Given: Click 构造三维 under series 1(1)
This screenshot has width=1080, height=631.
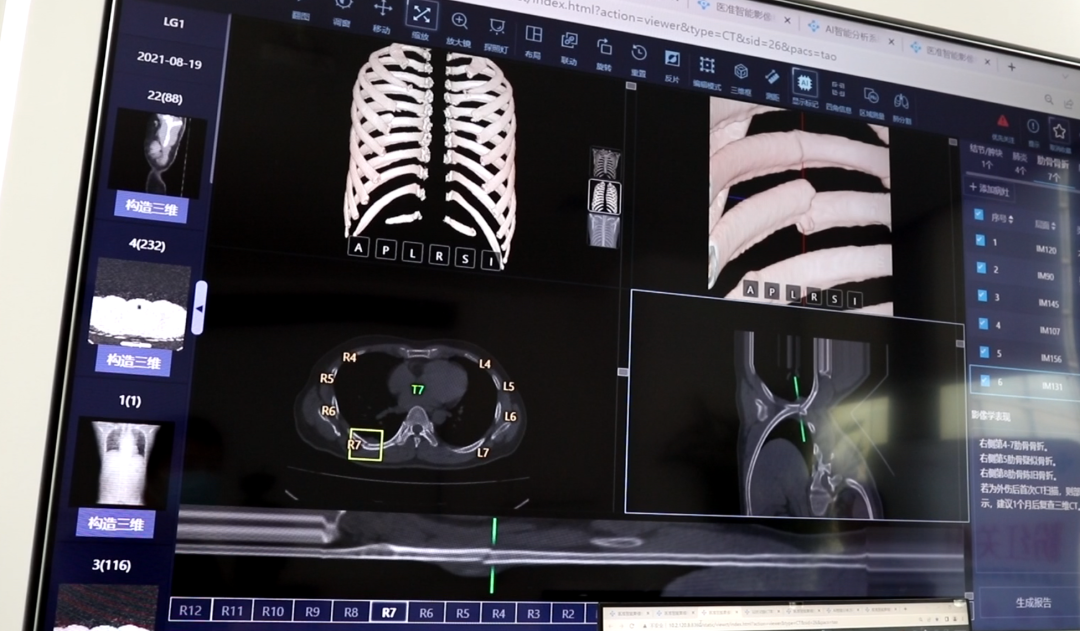Looking at the screenshot, I should point(115,524).
